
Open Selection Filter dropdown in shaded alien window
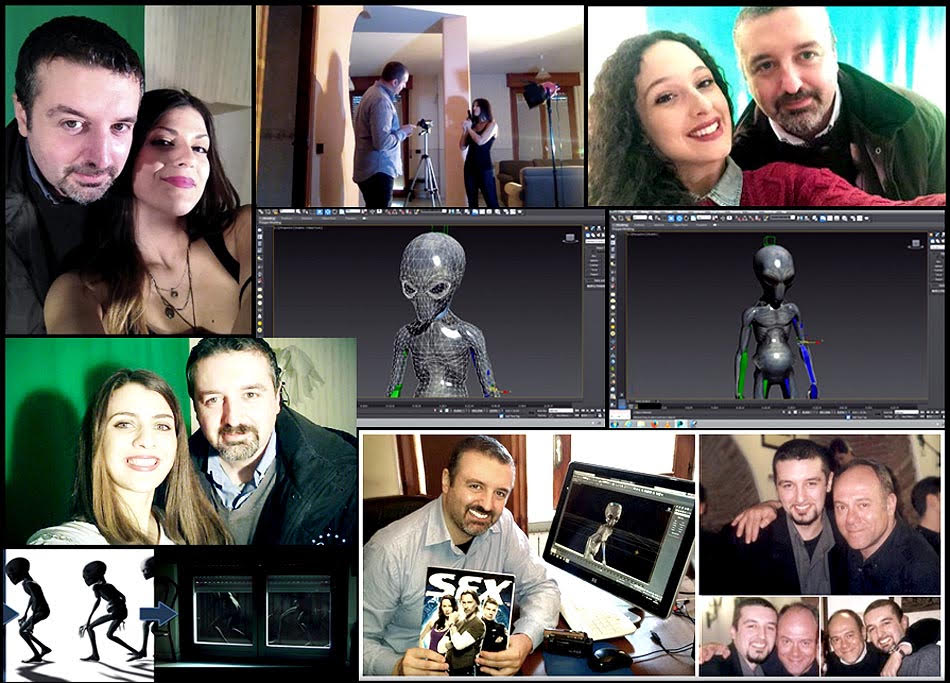point(640,218)
